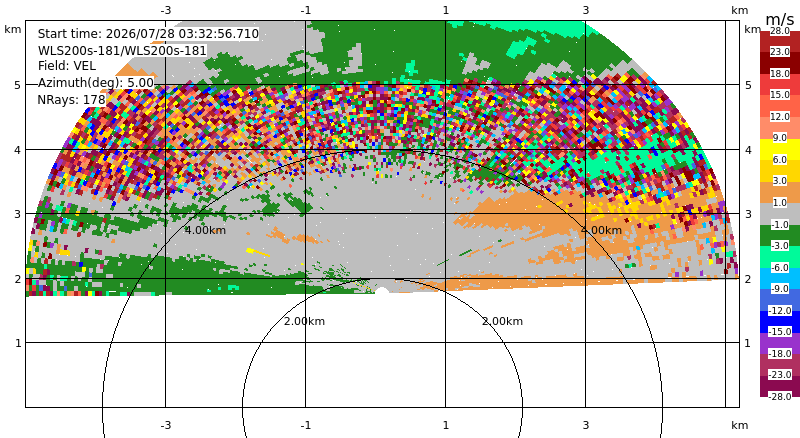Click the bottom axis tick label 3
This screenshot has height=438, width=800.
pyautogui.click(x=586, y=425)
